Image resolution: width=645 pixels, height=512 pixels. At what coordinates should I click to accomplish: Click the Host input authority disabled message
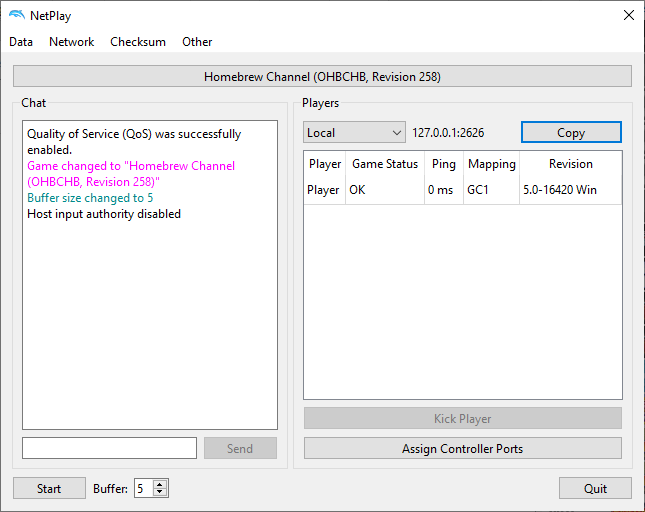click(x=104, y=214)
